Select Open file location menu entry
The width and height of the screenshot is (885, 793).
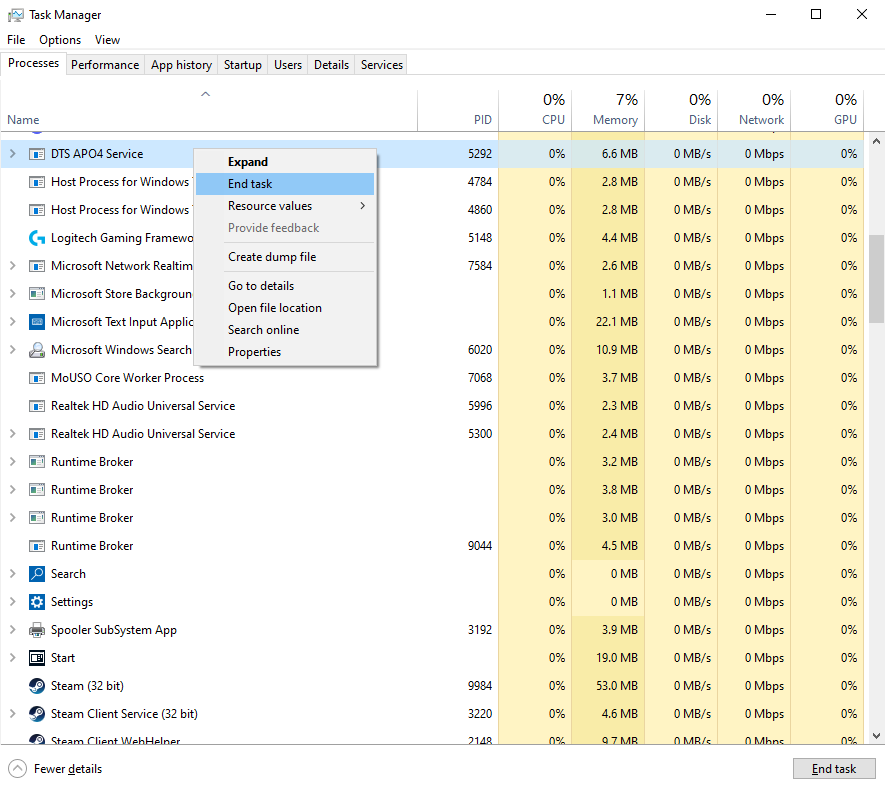tap(285, 308)
